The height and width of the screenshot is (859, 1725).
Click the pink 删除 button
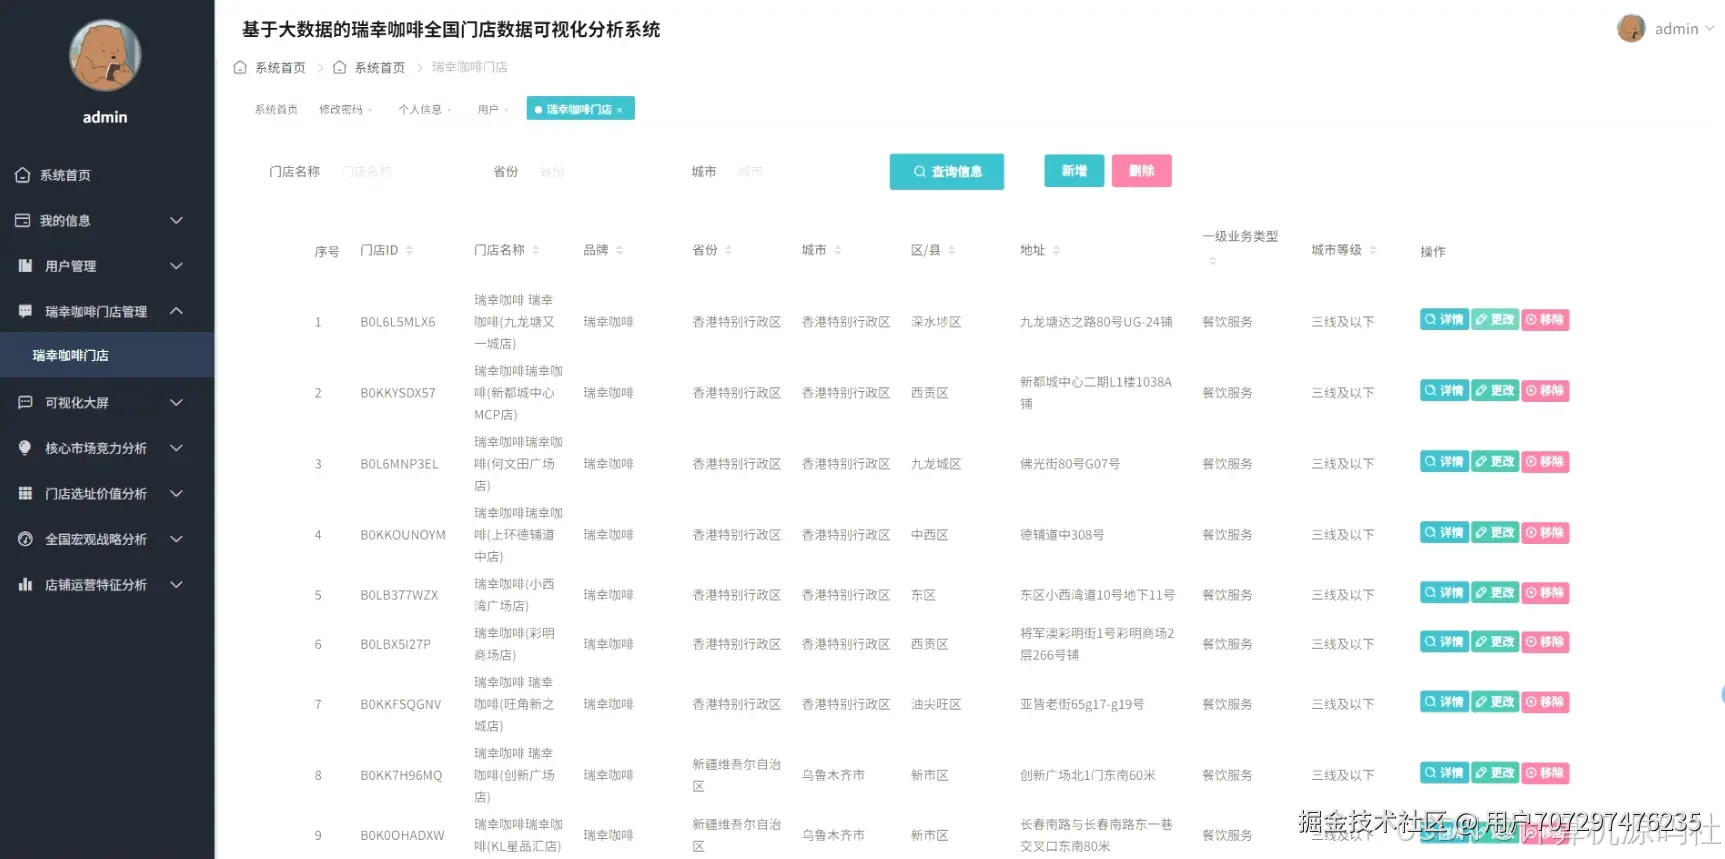click(1142, 171)
